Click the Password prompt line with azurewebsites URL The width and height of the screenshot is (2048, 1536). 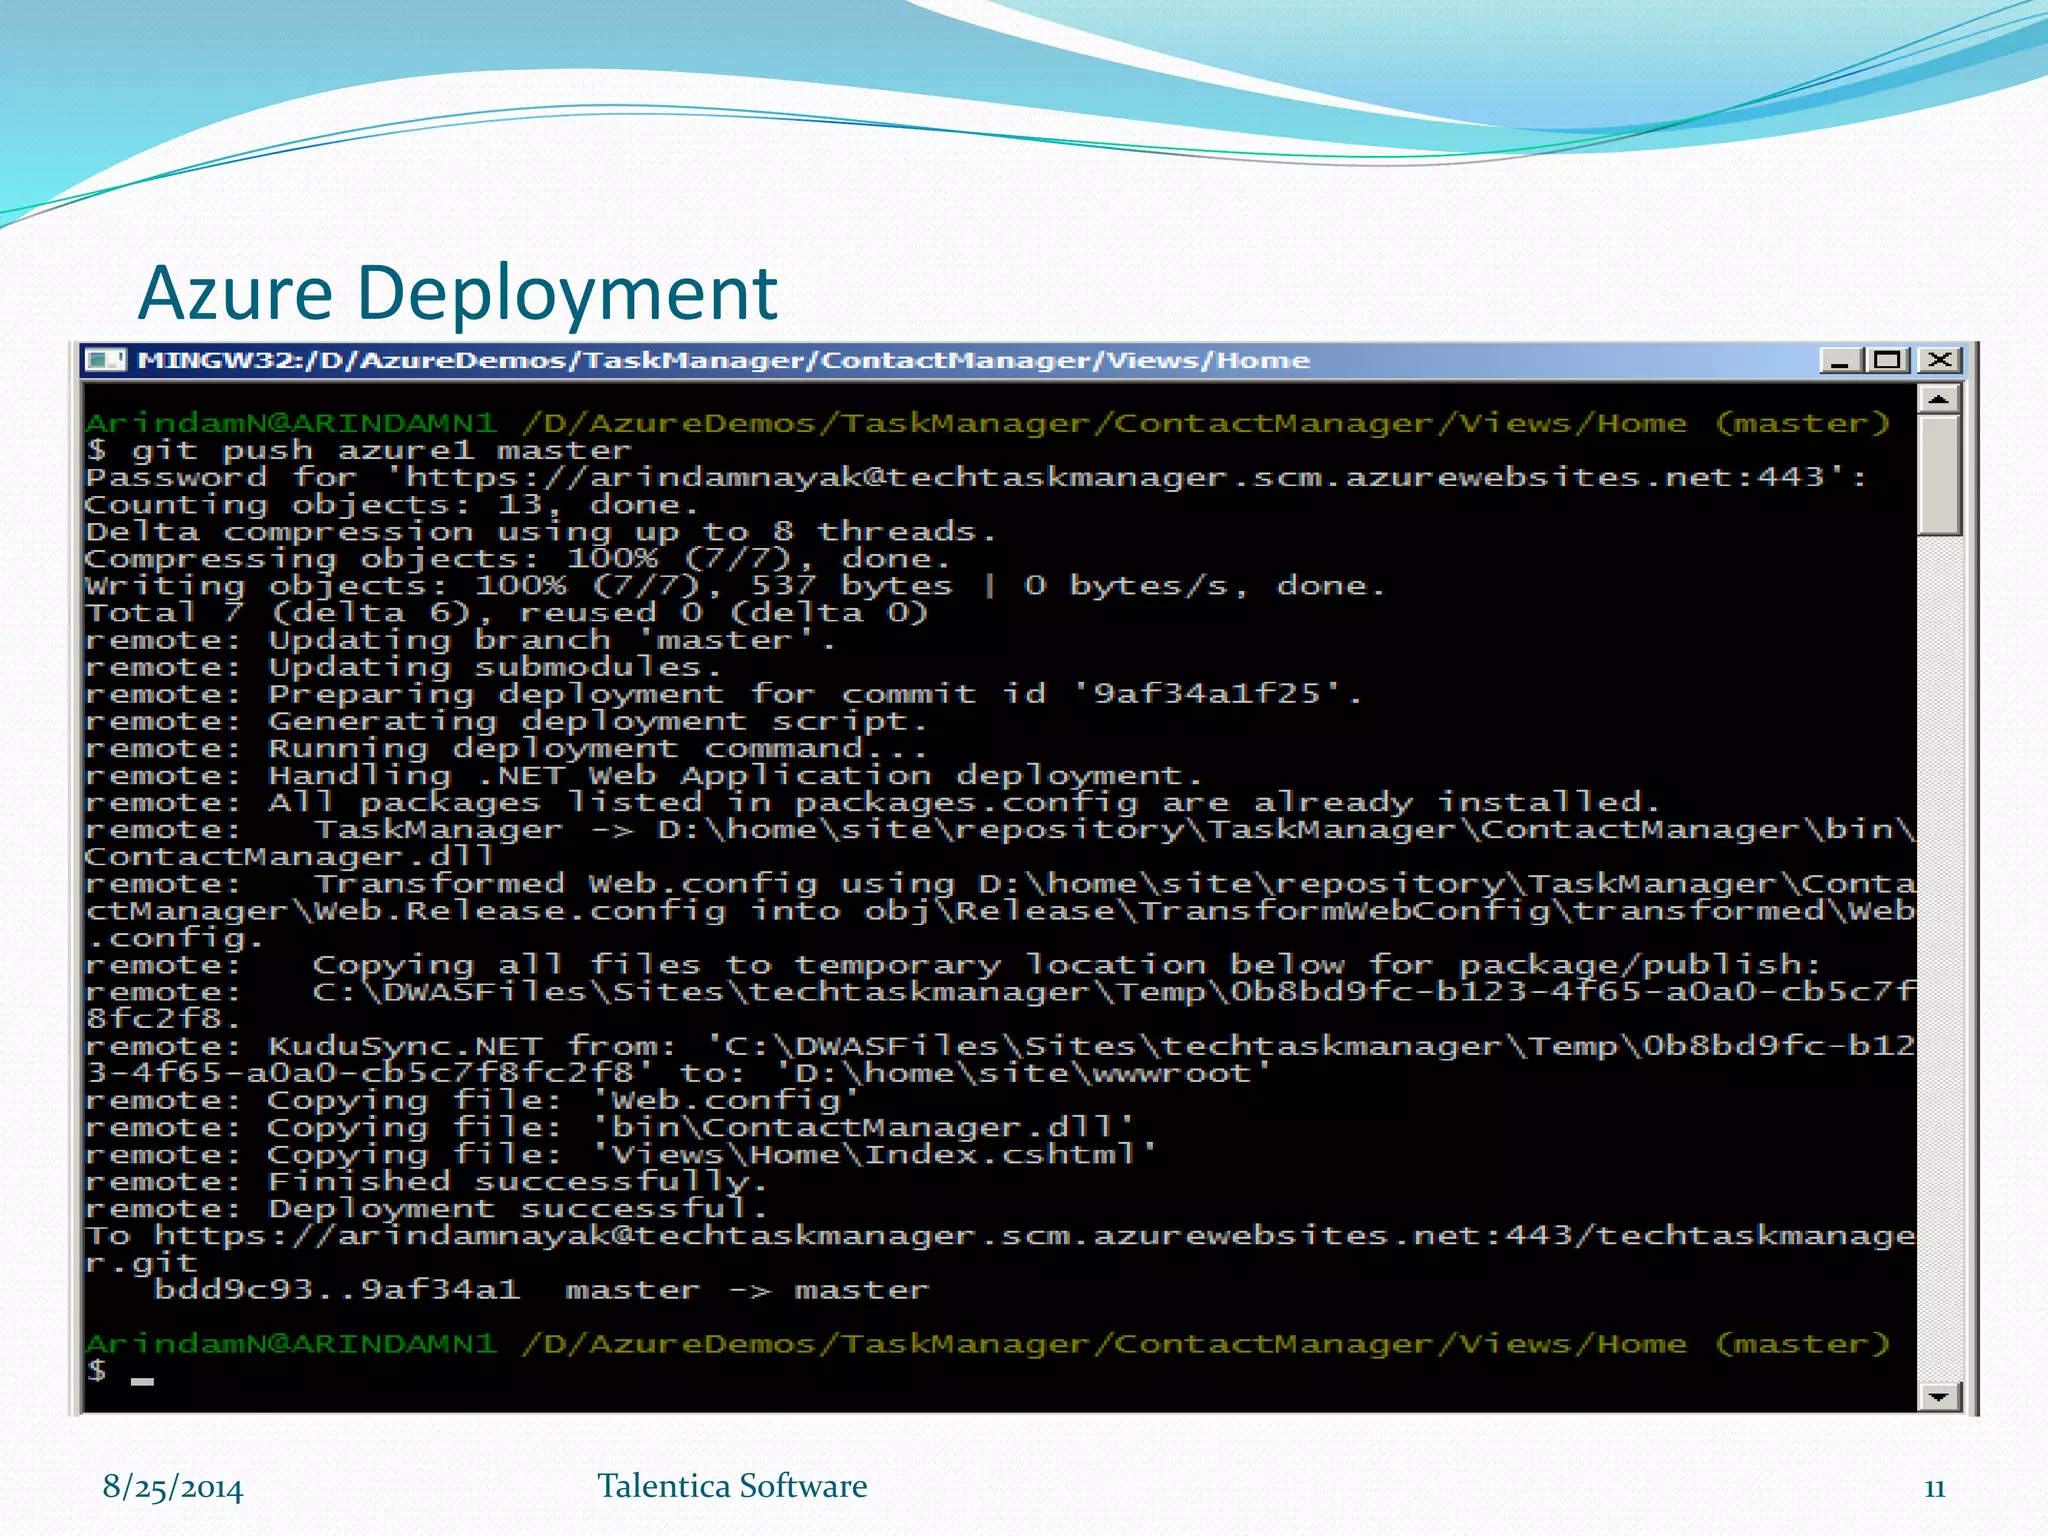coord(976,478)
